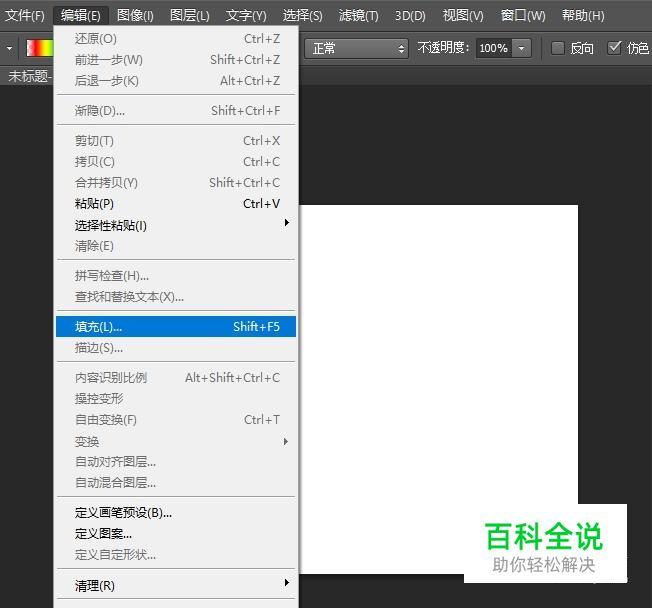Close the 编辑(E) menu in menu bar
The height and width of the screenshot is (608, 652).
tap(80, 16)
